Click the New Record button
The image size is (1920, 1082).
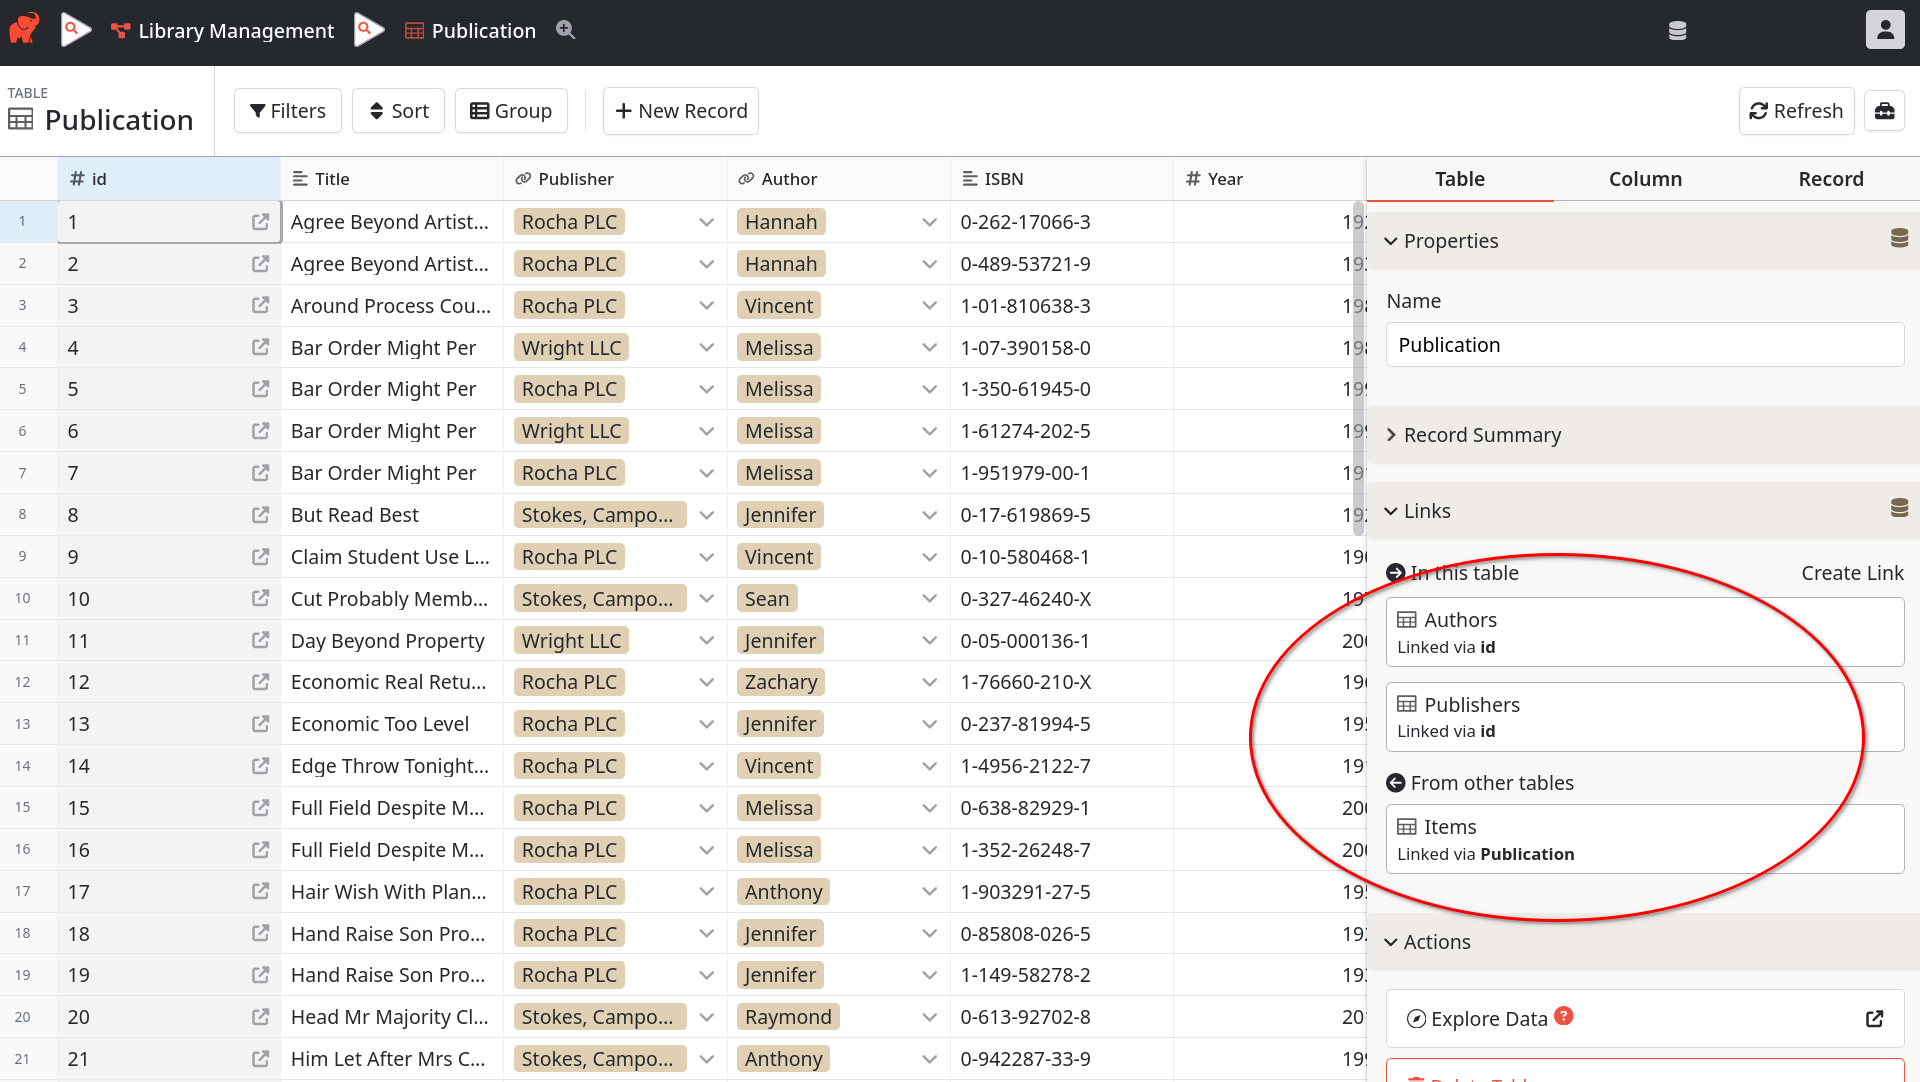(681, 110)
